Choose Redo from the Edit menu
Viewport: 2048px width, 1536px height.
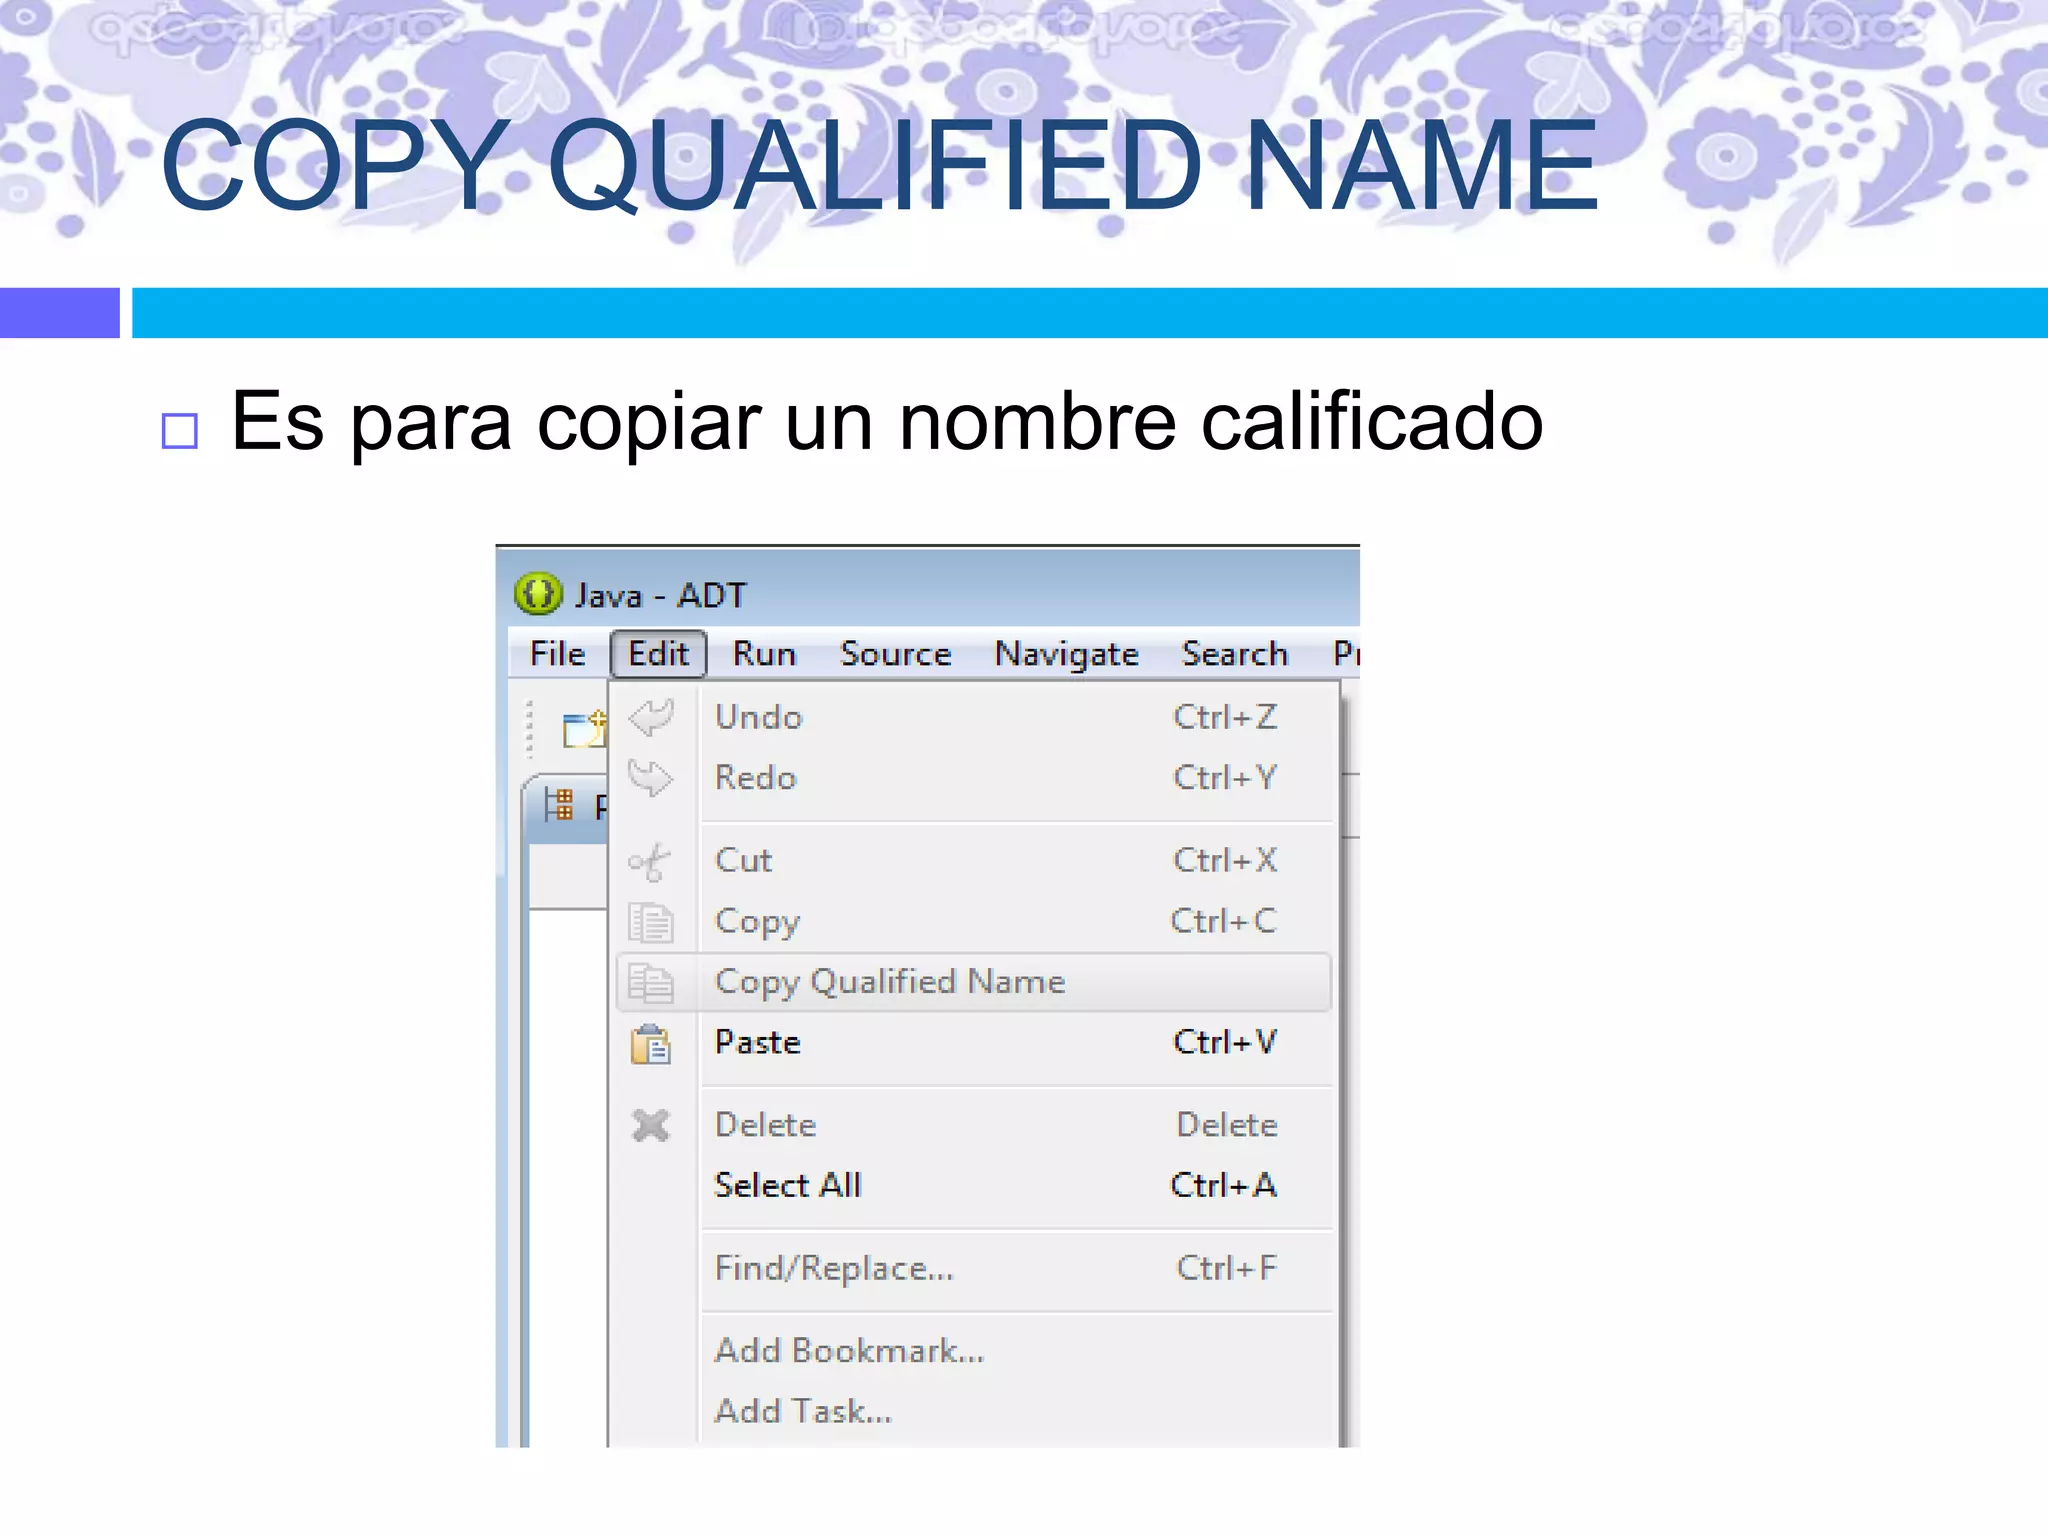[974, 778]
